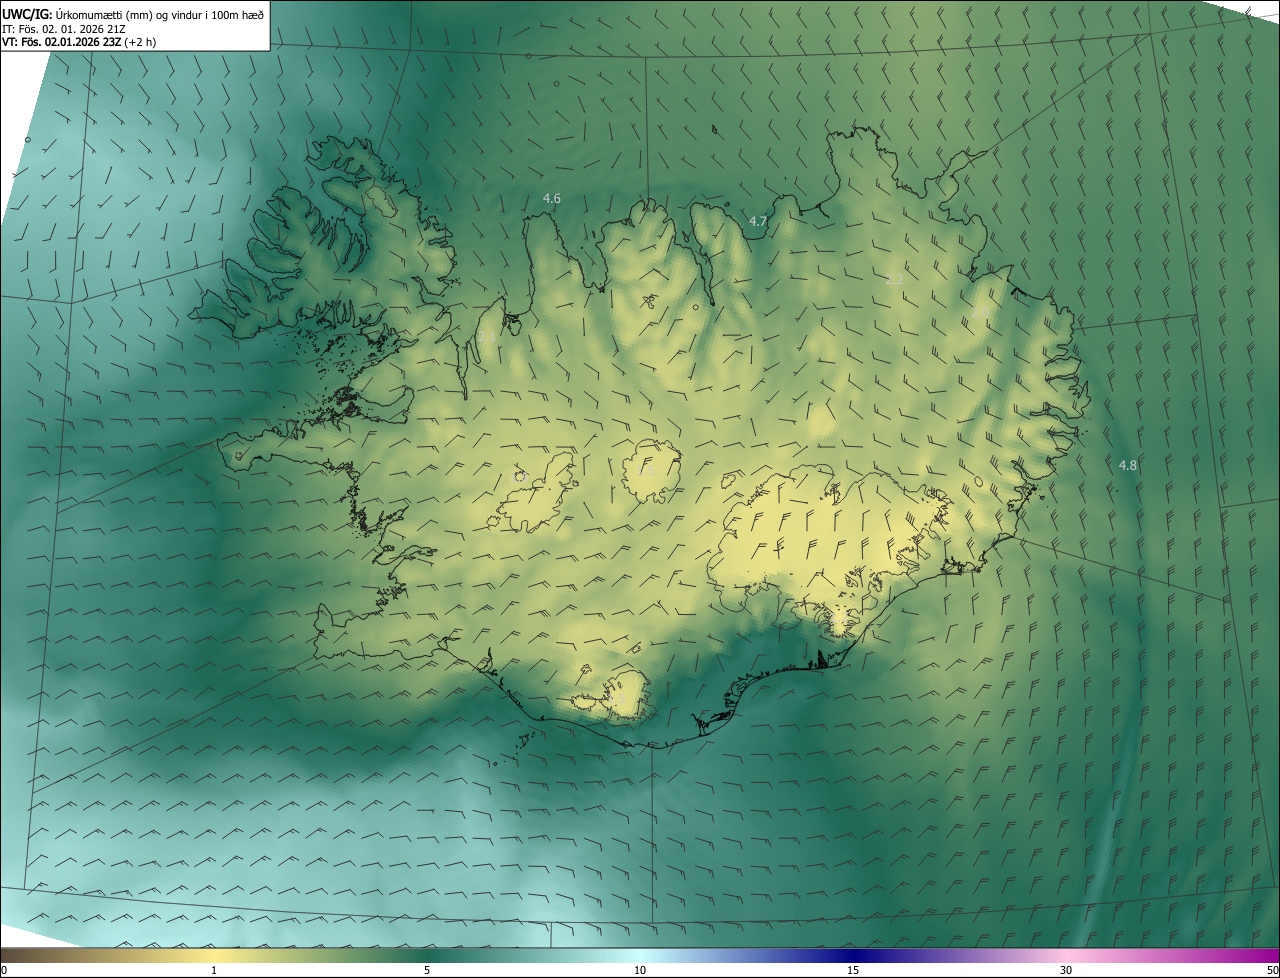Select the 15 tick label on the color scale
The width and height of the screenshot is (1280, 978).
pyautogui.click(x=853, y=970)
